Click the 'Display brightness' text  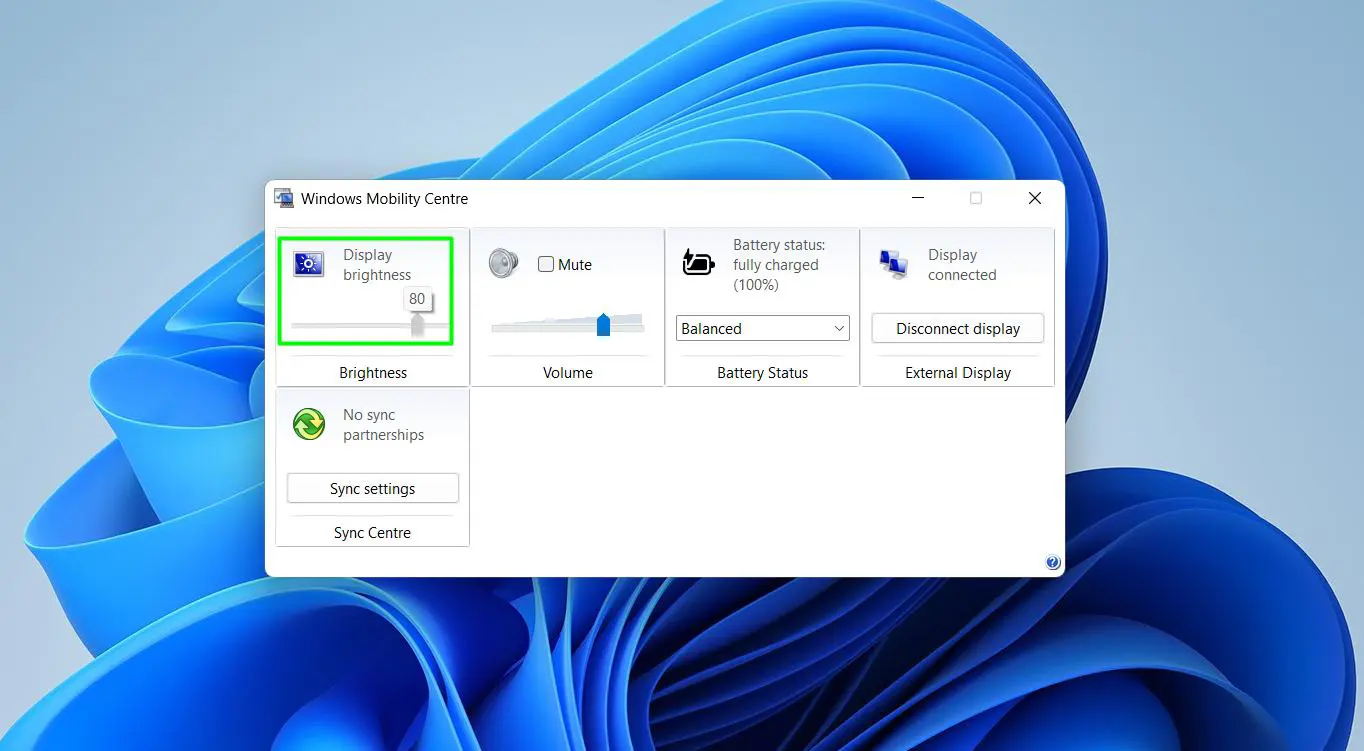coord(377,265)
